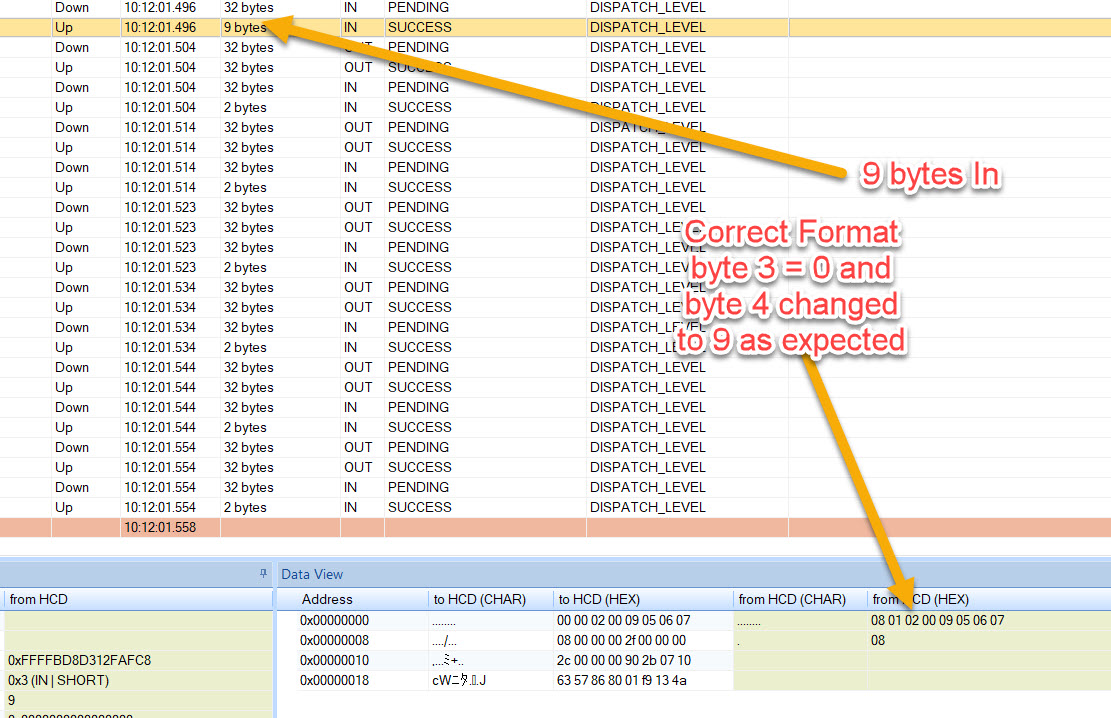The height and width of the screenshot is (718, 1111).
Task: Select the value 0xFFFFBD8D312FAFC8 in the left panel
Action: pyautogui.click(x=79, y=660)
